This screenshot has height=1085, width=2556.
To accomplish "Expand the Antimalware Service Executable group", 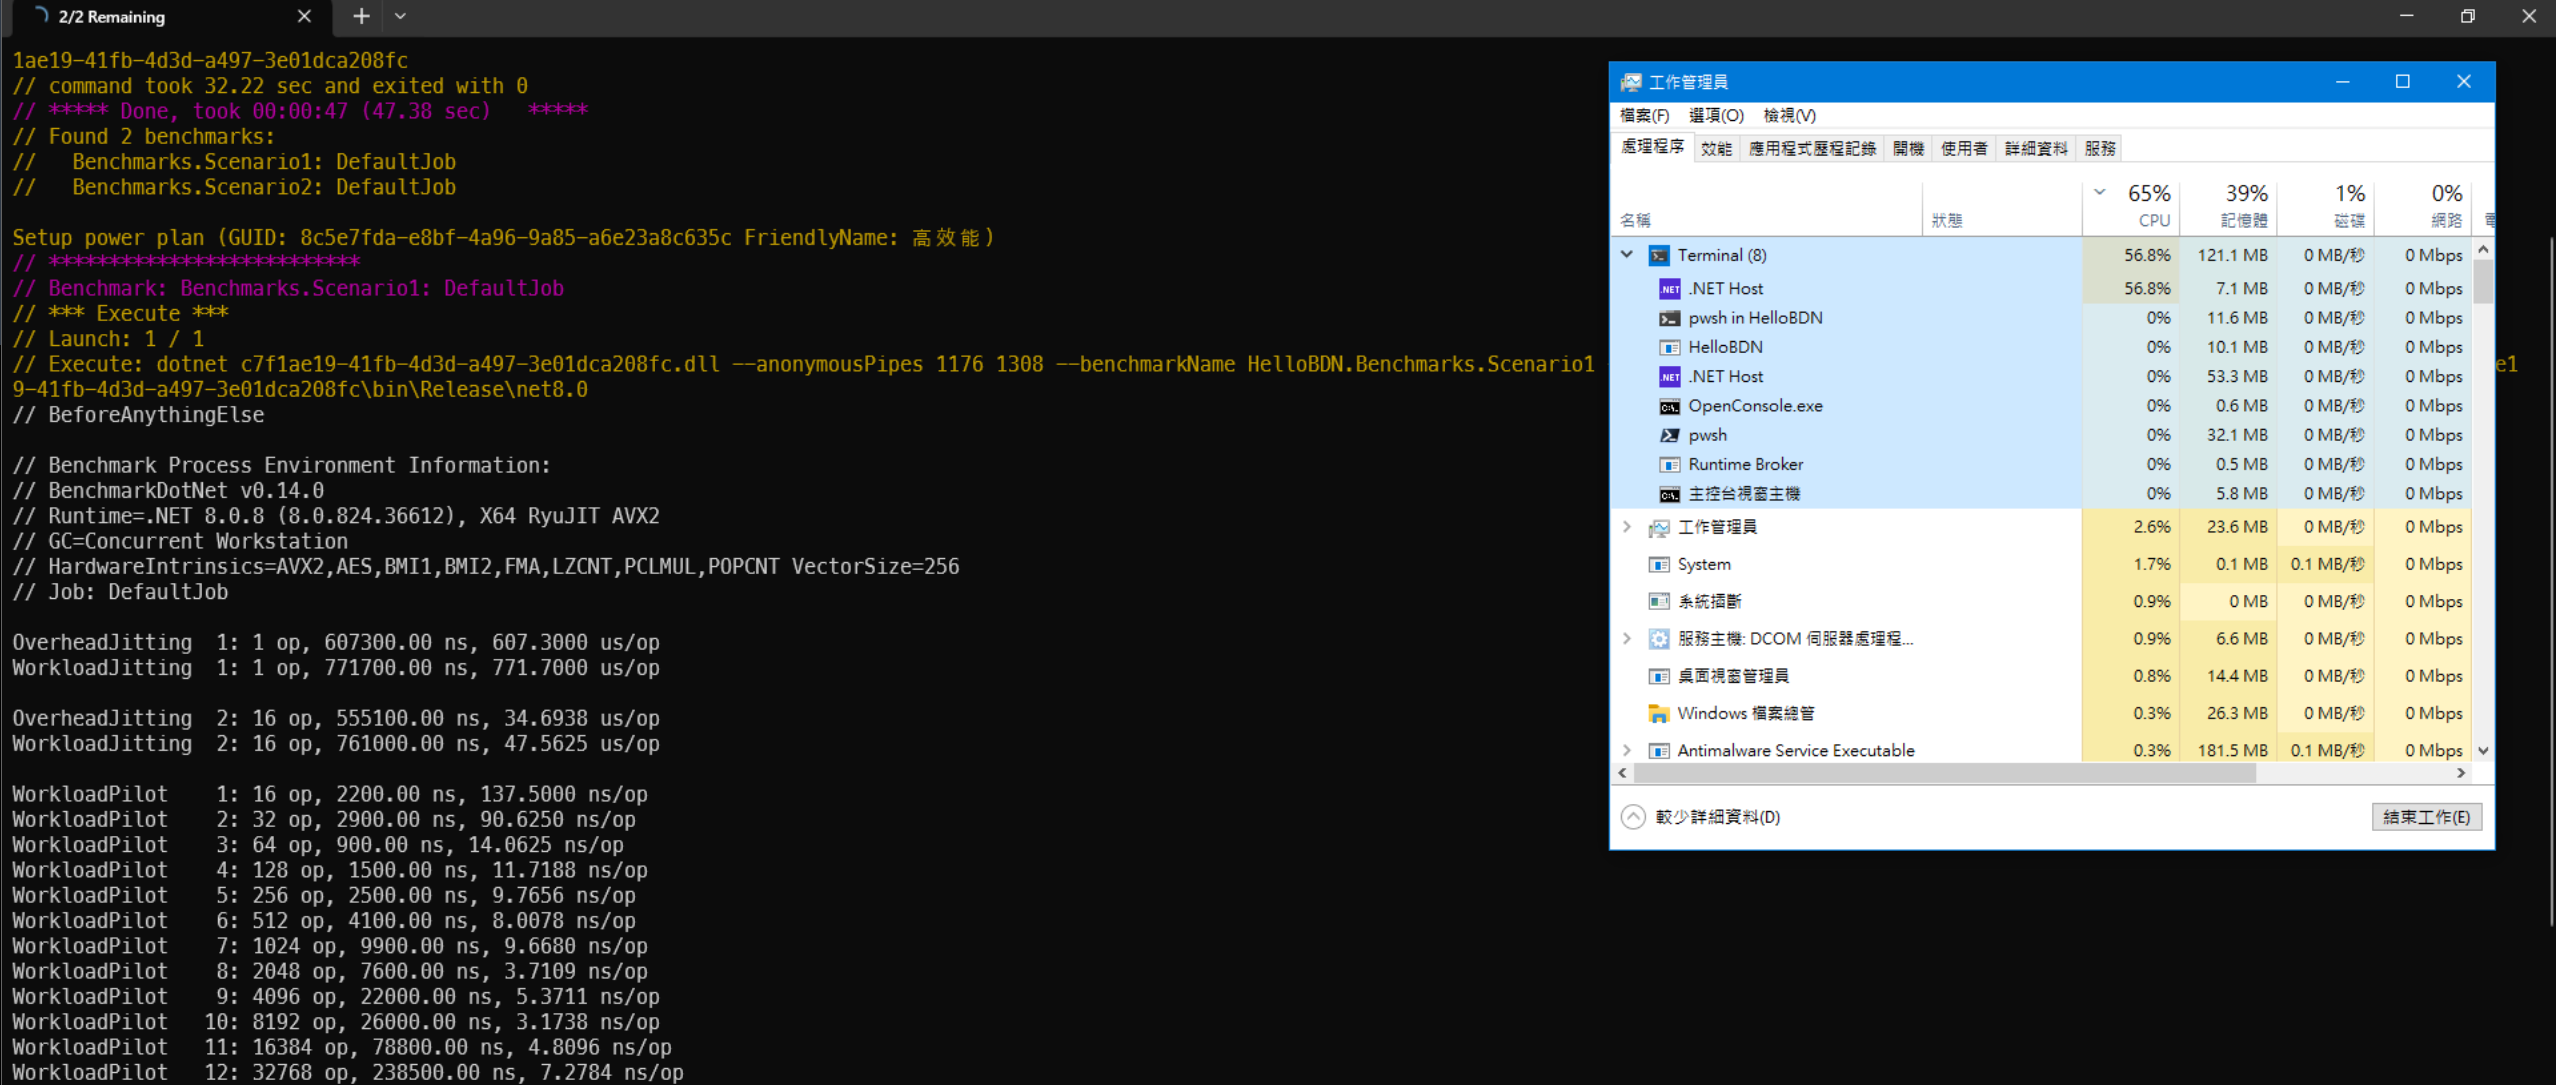I will [1627, 751].
